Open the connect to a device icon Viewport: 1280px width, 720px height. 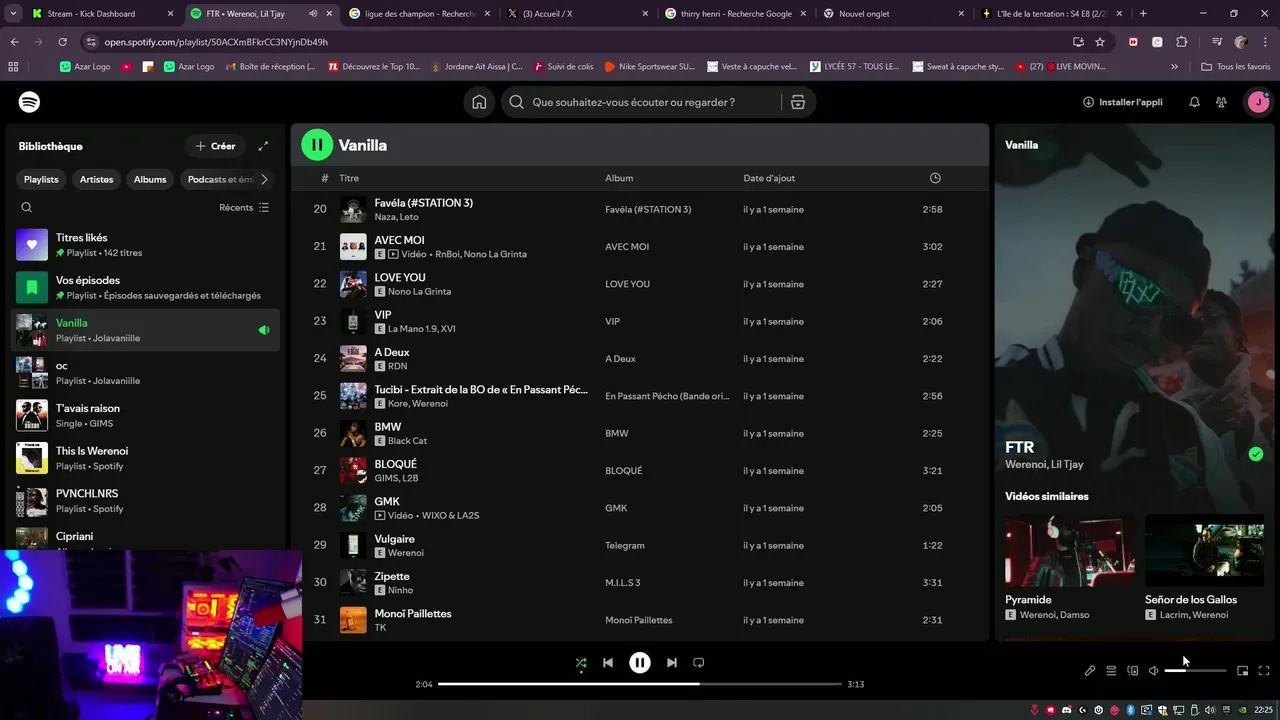coord(1133,671)
